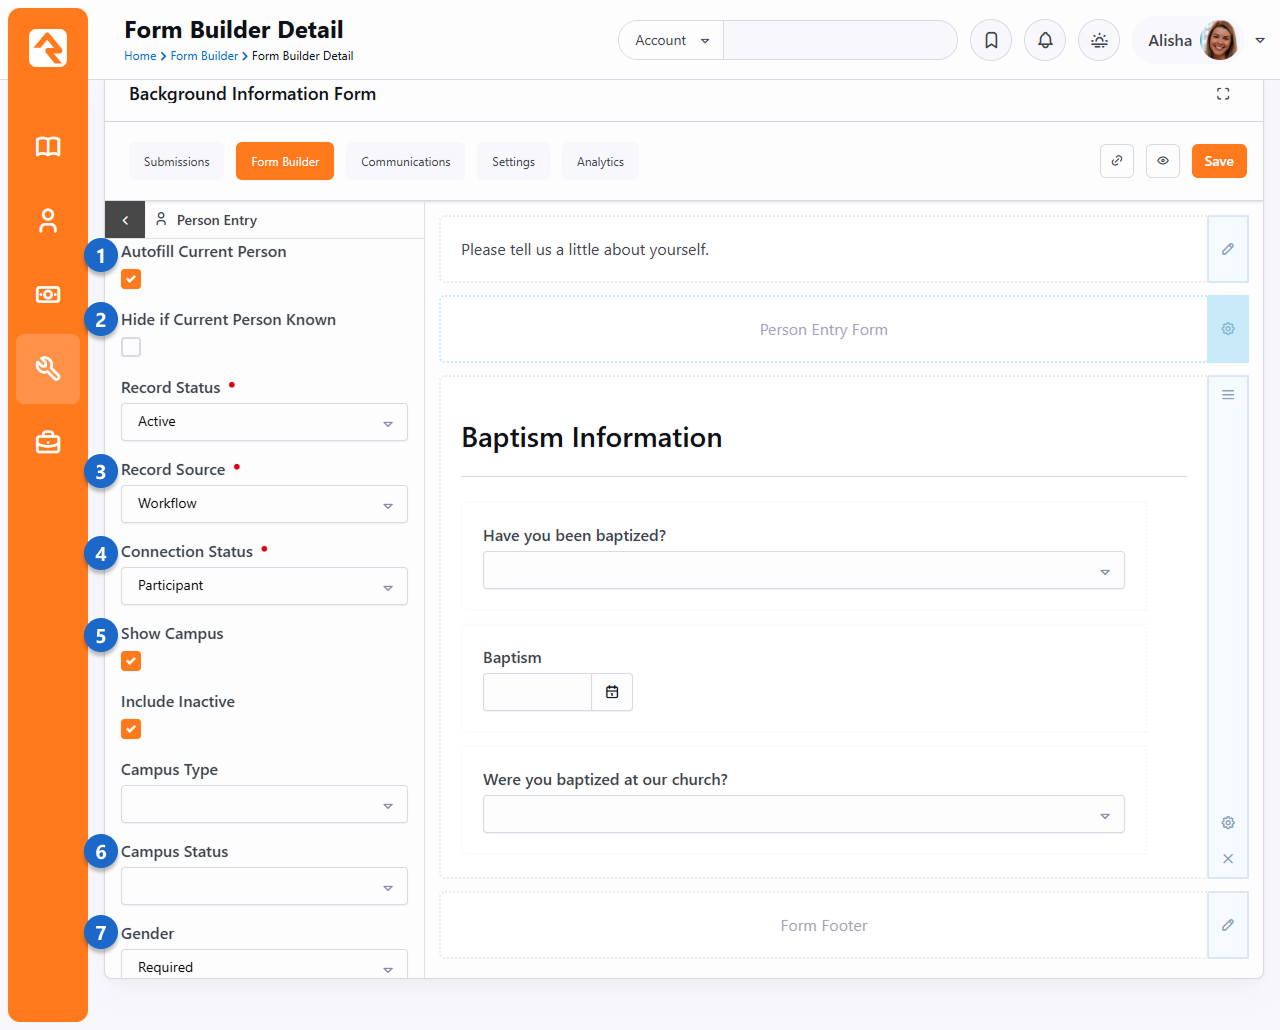Toggle the Show Campus checkbox
1280x1030 pixels.
click(x=131, y=662)
